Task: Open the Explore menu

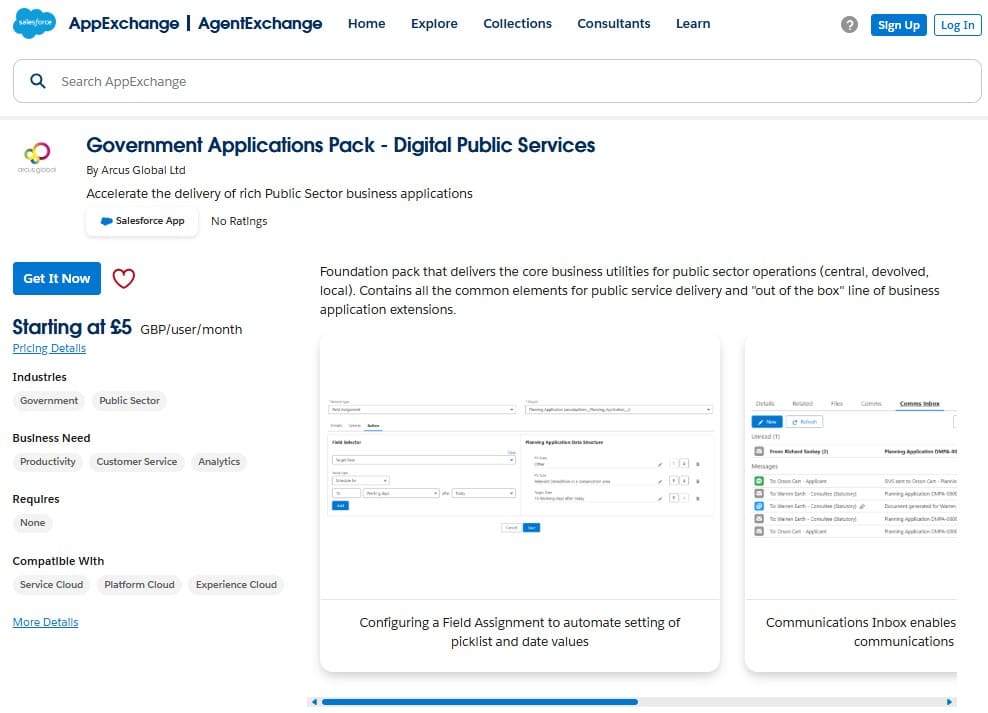Action: tap(434, 23)
